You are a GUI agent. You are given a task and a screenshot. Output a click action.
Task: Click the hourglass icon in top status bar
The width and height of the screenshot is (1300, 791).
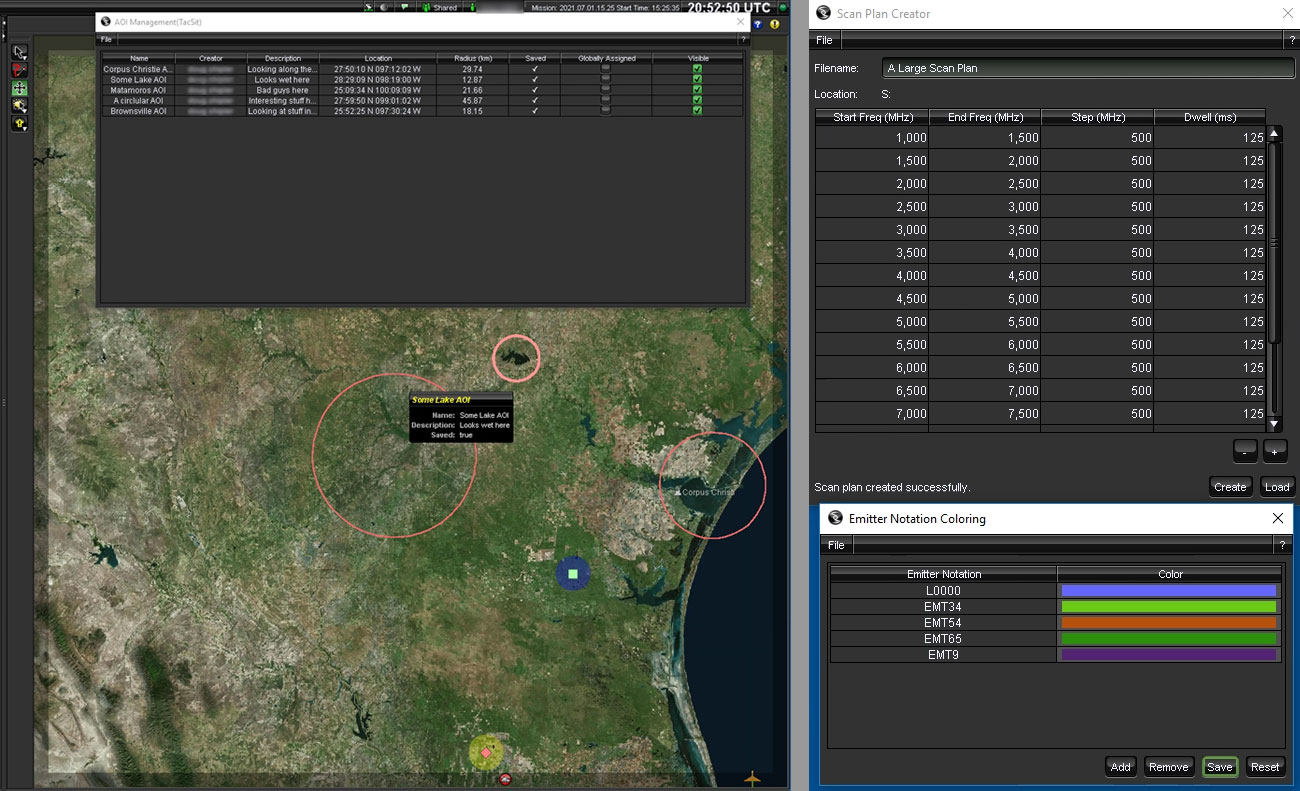click(368, 7)
